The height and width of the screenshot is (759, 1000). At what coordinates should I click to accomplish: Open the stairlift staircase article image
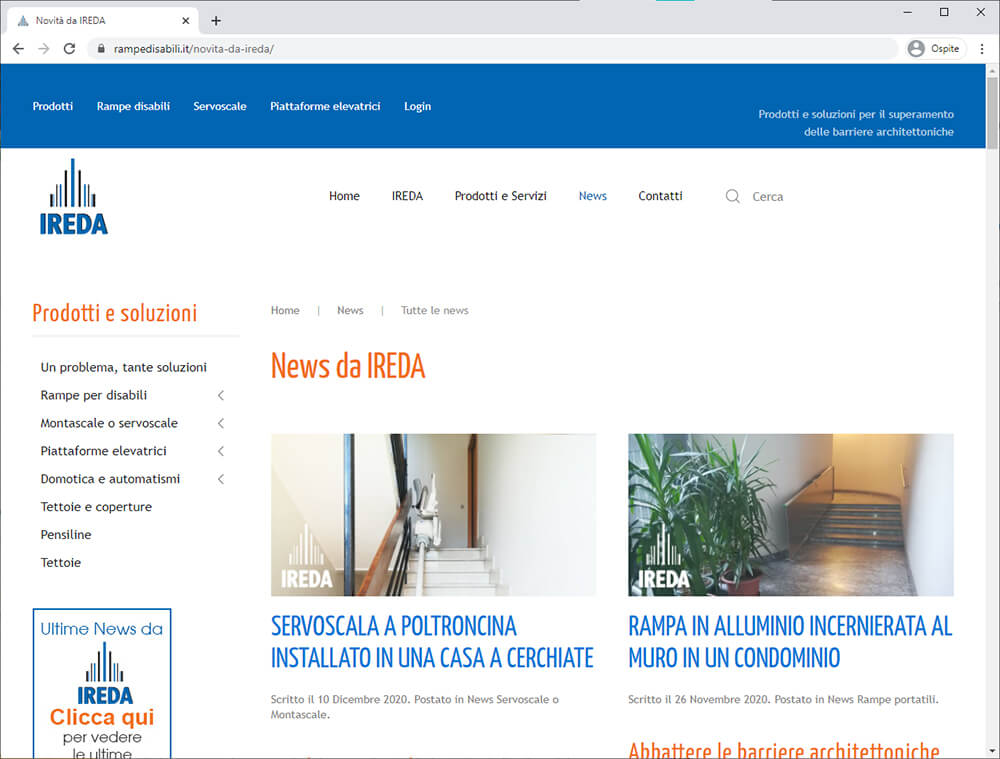coord(434,515)
